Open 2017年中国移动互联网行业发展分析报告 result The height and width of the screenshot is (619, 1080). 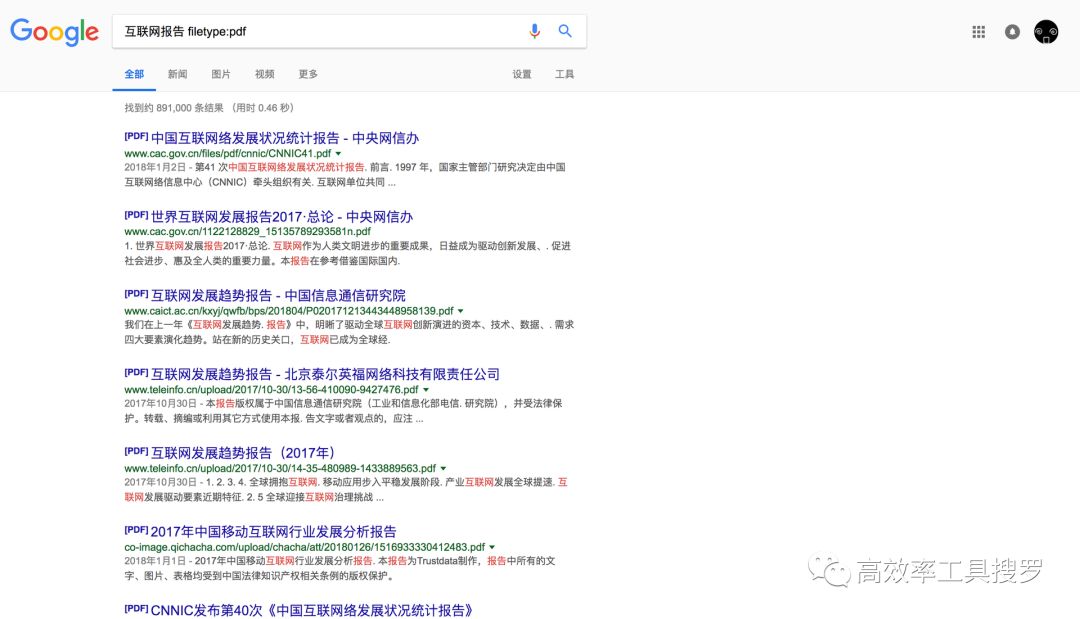pos(273,532)
